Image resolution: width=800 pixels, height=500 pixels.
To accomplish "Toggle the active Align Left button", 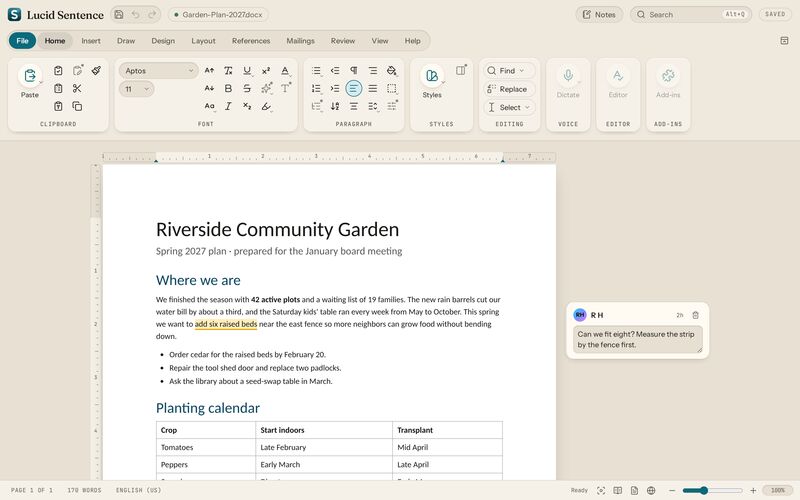I will coord(354,88).
